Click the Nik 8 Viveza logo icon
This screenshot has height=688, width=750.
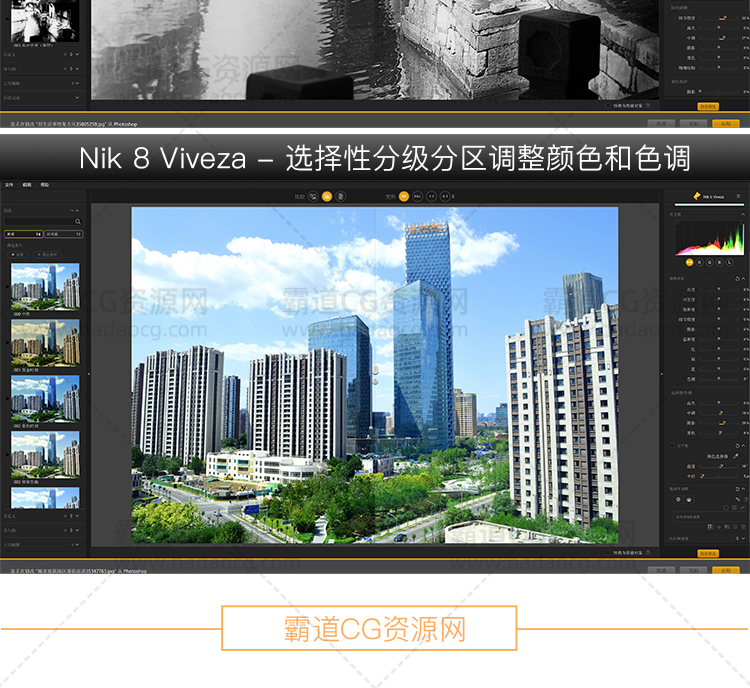tap(696, 196)
